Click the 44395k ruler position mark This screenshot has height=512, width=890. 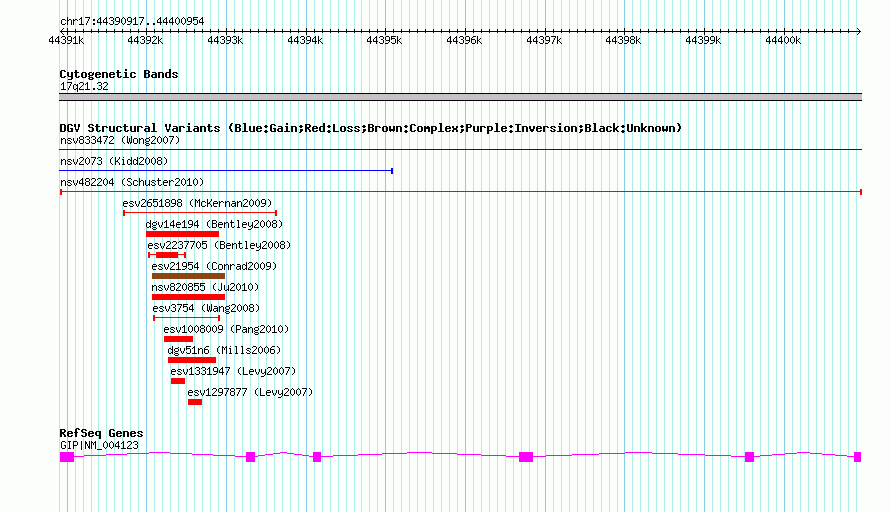click(x=384, y=40)
